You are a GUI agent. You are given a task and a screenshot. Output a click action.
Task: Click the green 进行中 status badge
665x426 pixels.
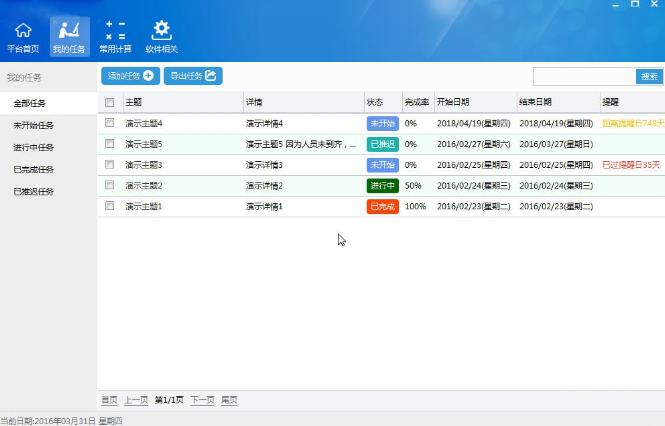(383, 186)
